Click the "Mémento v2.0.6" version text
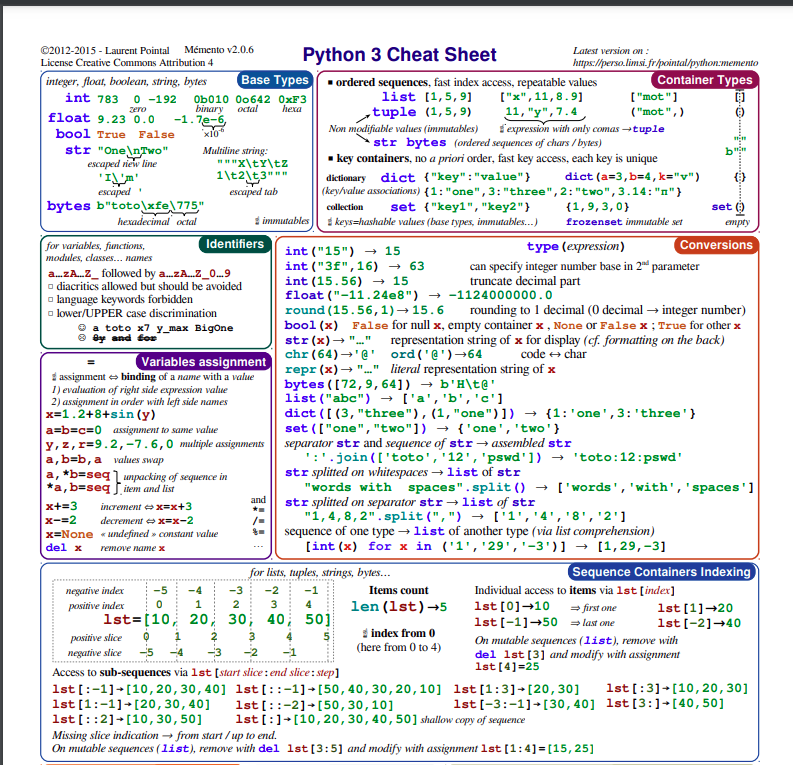Image resolution: width=793 pixels, height=765 pixels. [x=219, y=50]
